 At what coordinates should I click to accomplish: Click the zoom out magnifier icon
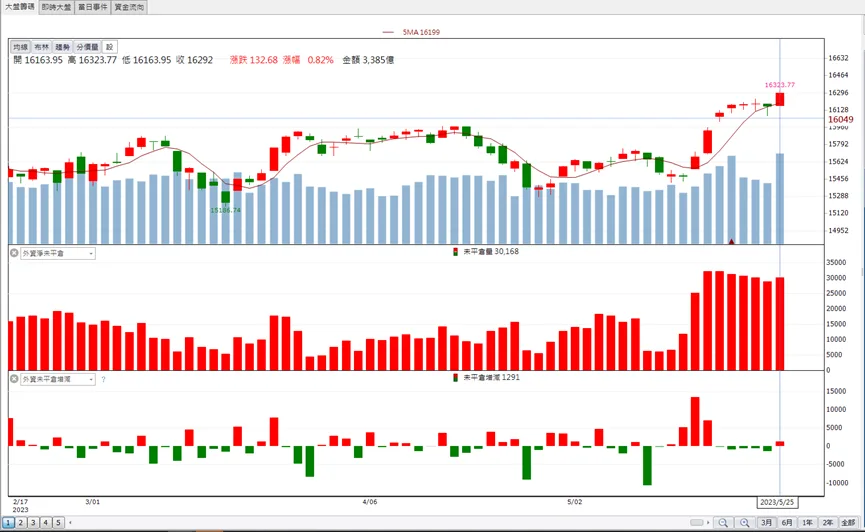723,523
